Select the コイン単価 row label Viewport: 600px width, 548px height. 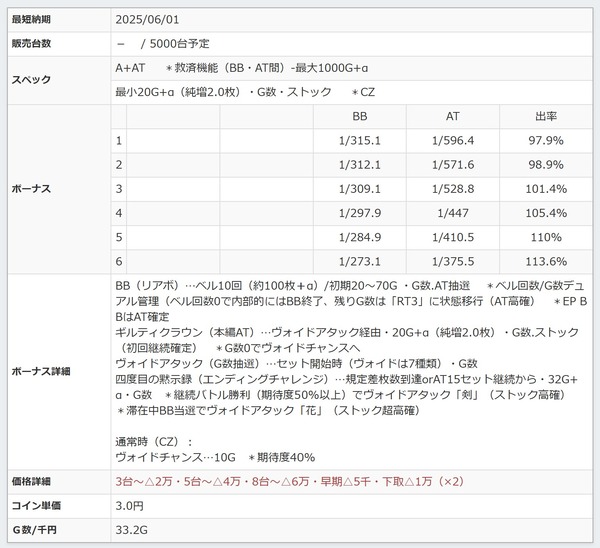click(x=36, y=506)
